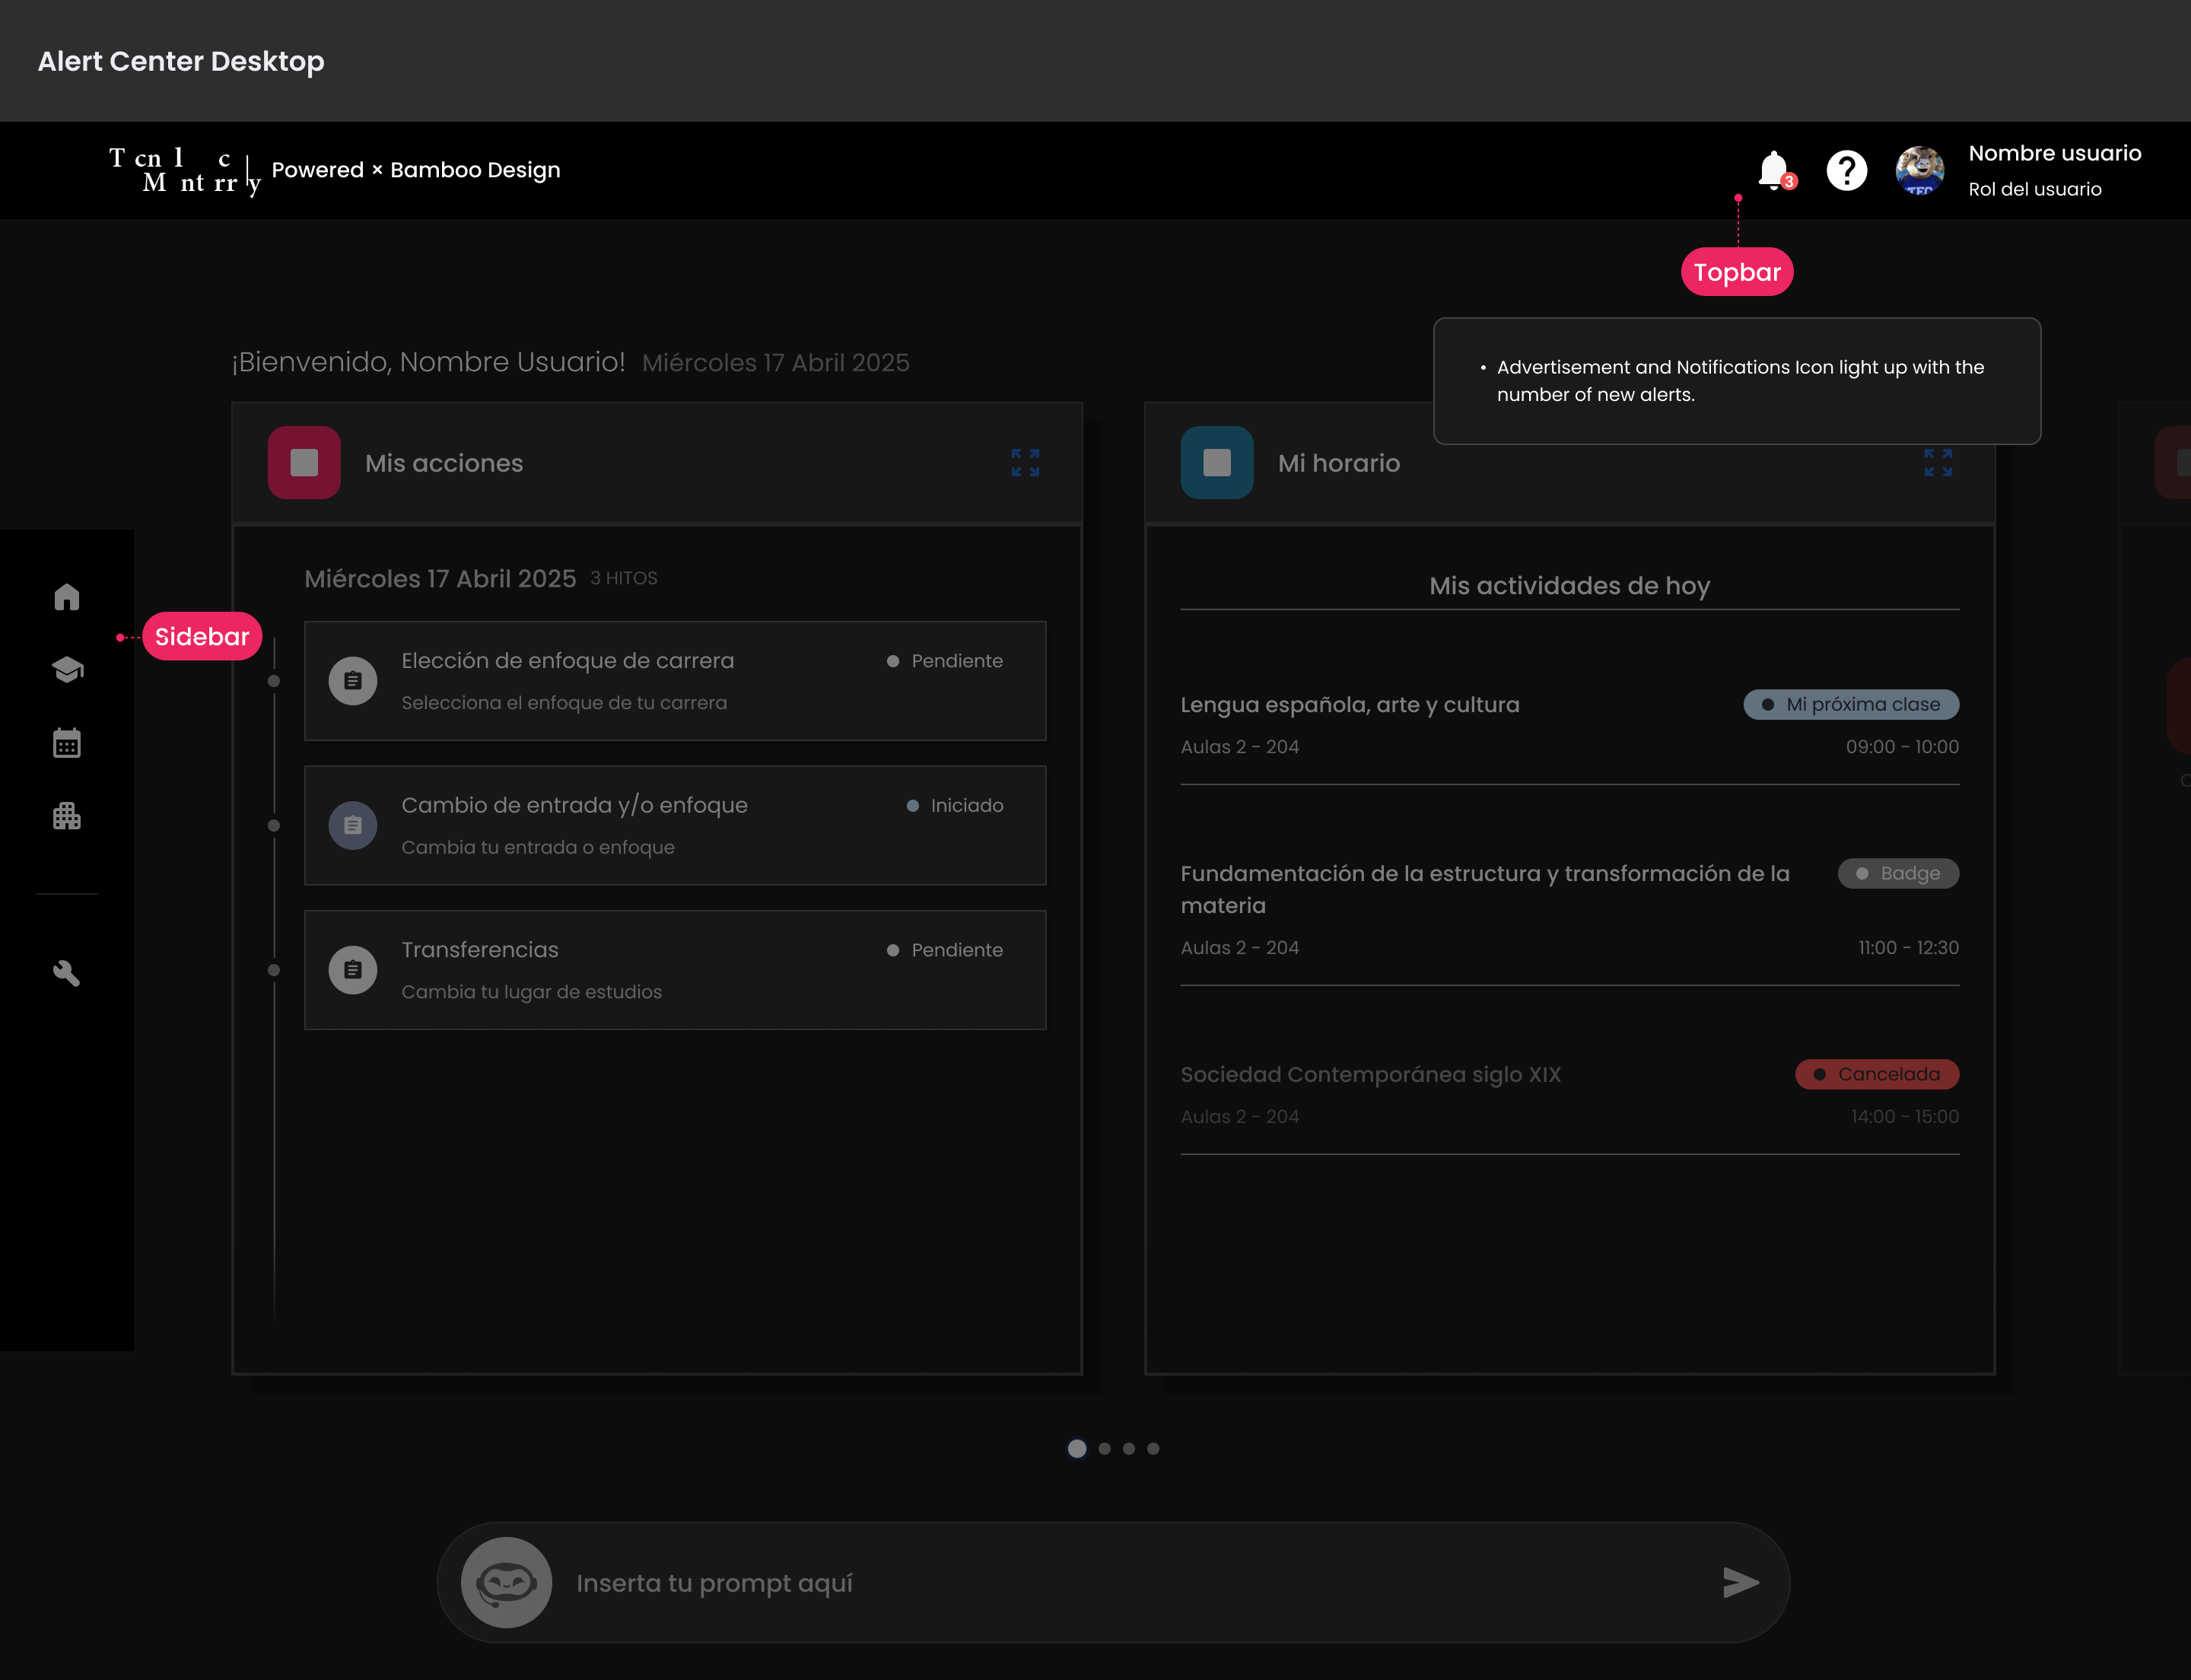
Task: Open the notifications bell icon
Action: pyautogui.click(x=1775, y=170)
